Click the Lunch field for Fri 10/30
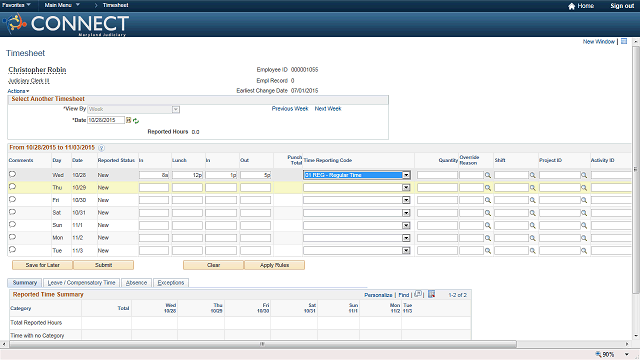The width and height of the screenshot is (640, 360). point(187,200)
